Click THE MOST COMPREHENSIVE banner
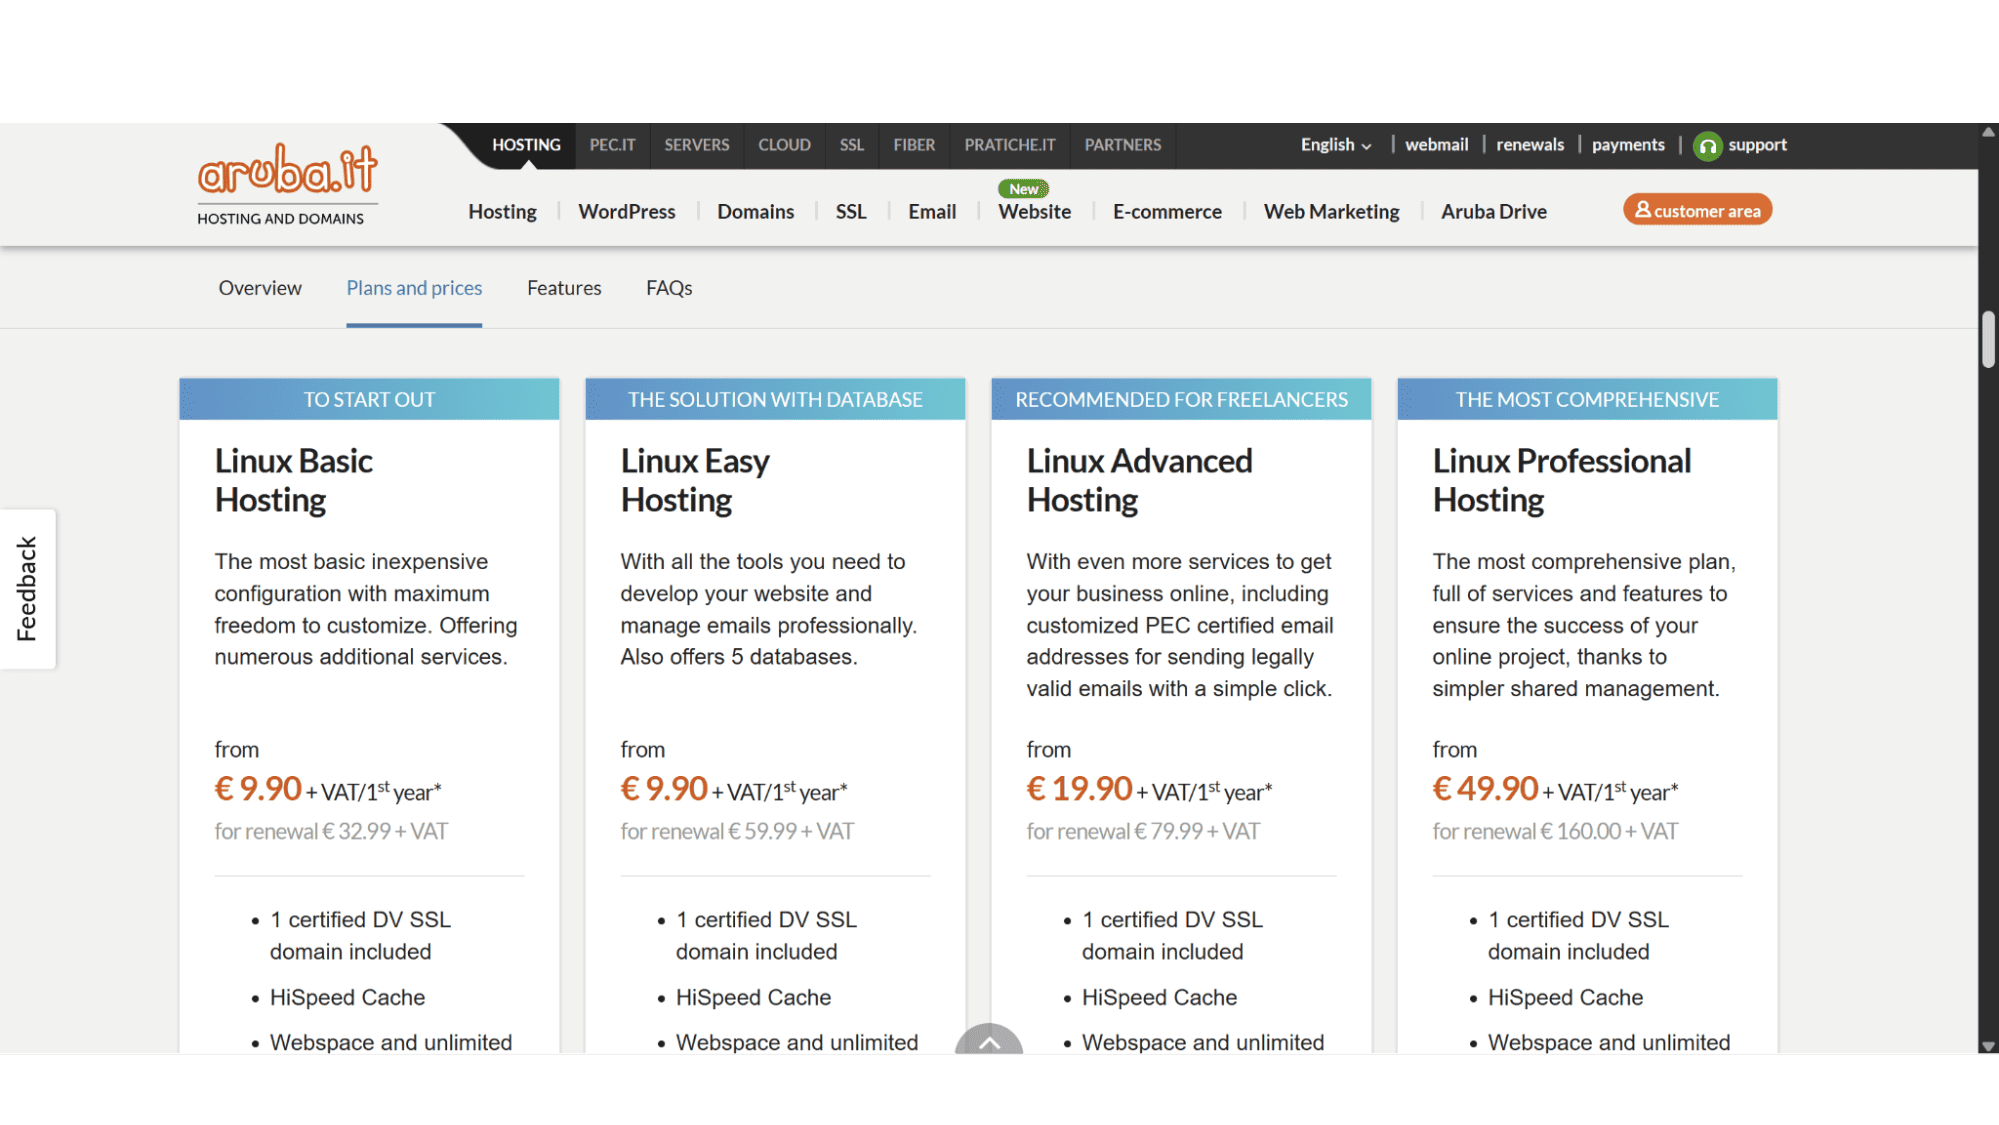This screenshot has width=1999, height=1125. pyautogui.click(x=1587, y=399)
